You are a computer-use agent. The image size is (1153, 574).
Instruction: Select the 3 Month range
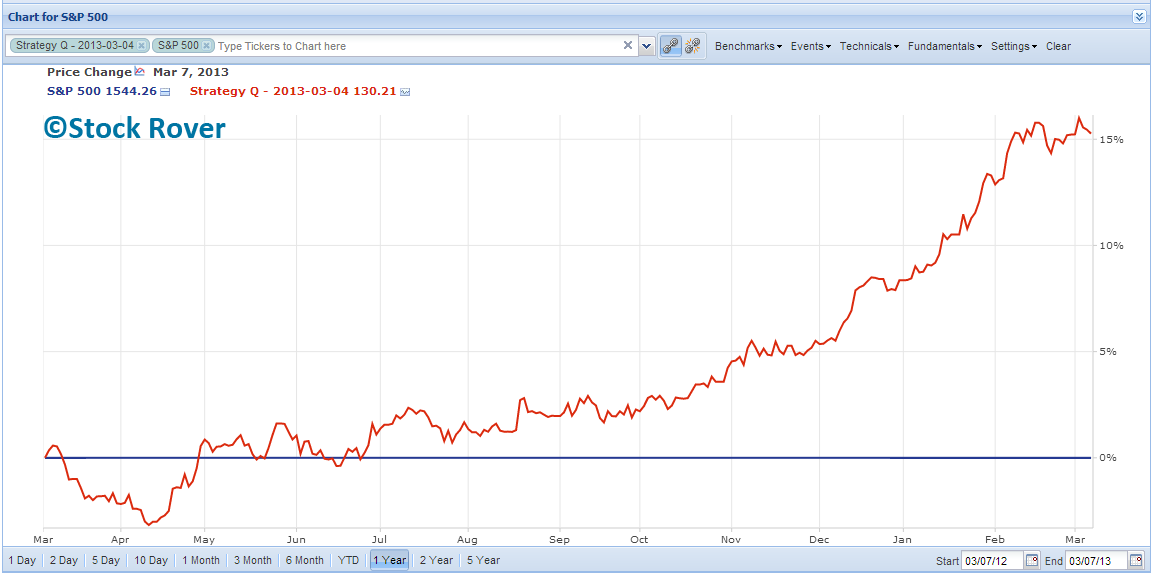click(x=253, y=560)
